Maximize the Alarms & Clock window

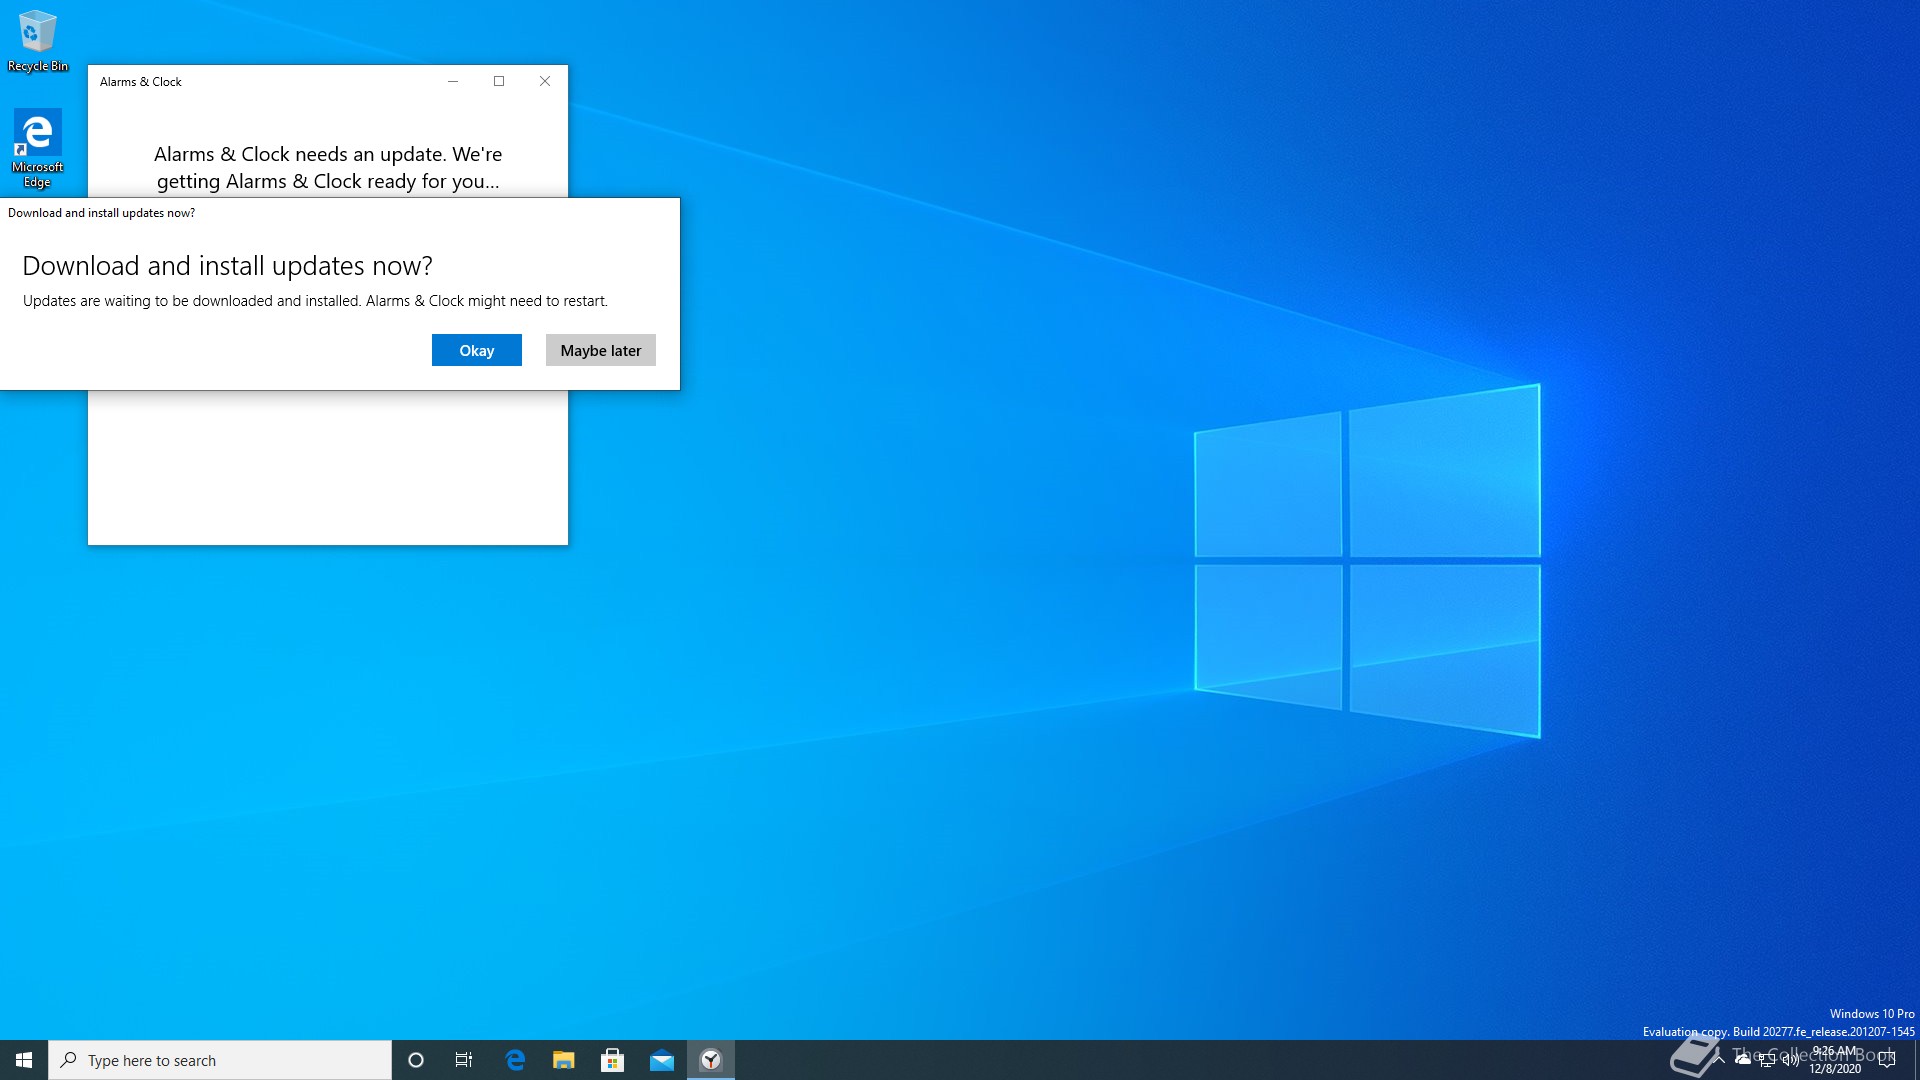(499, 81)
